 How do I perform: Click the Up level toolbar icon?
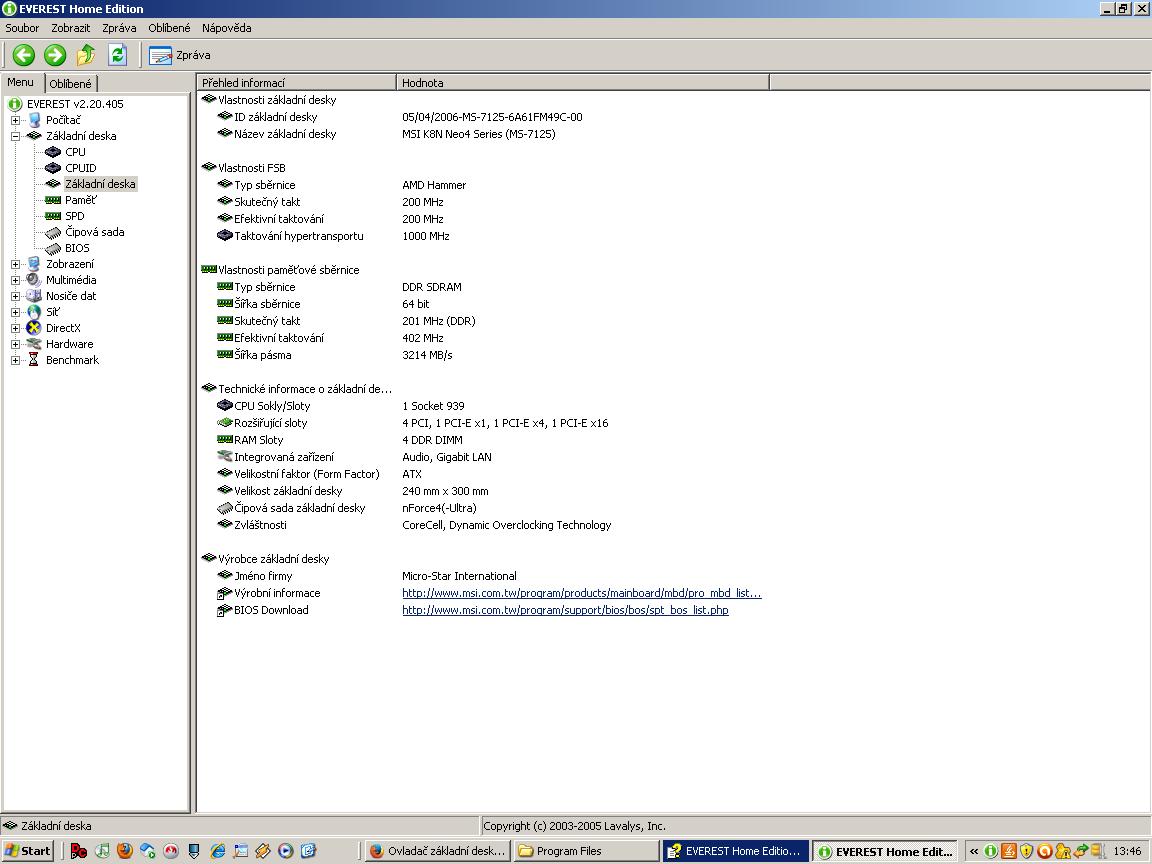click(86, 55)
